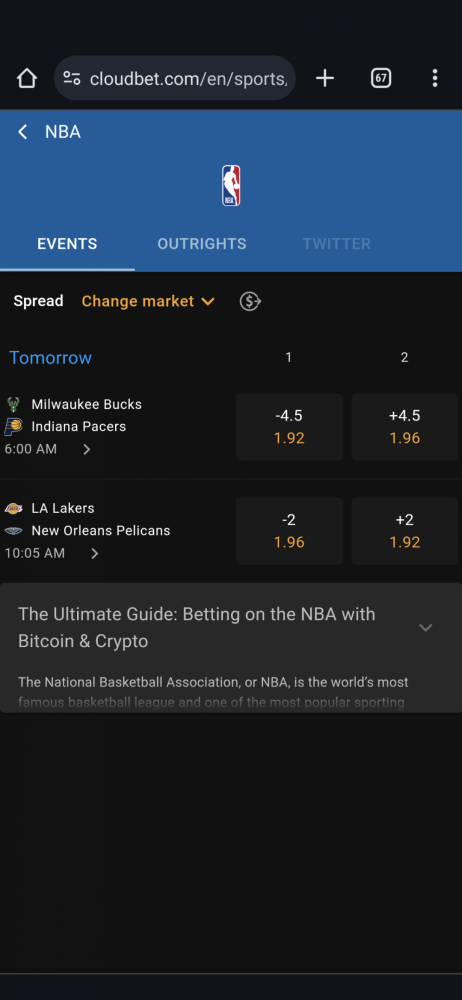
Task: Tap the browser home icon
Action: 27,78
